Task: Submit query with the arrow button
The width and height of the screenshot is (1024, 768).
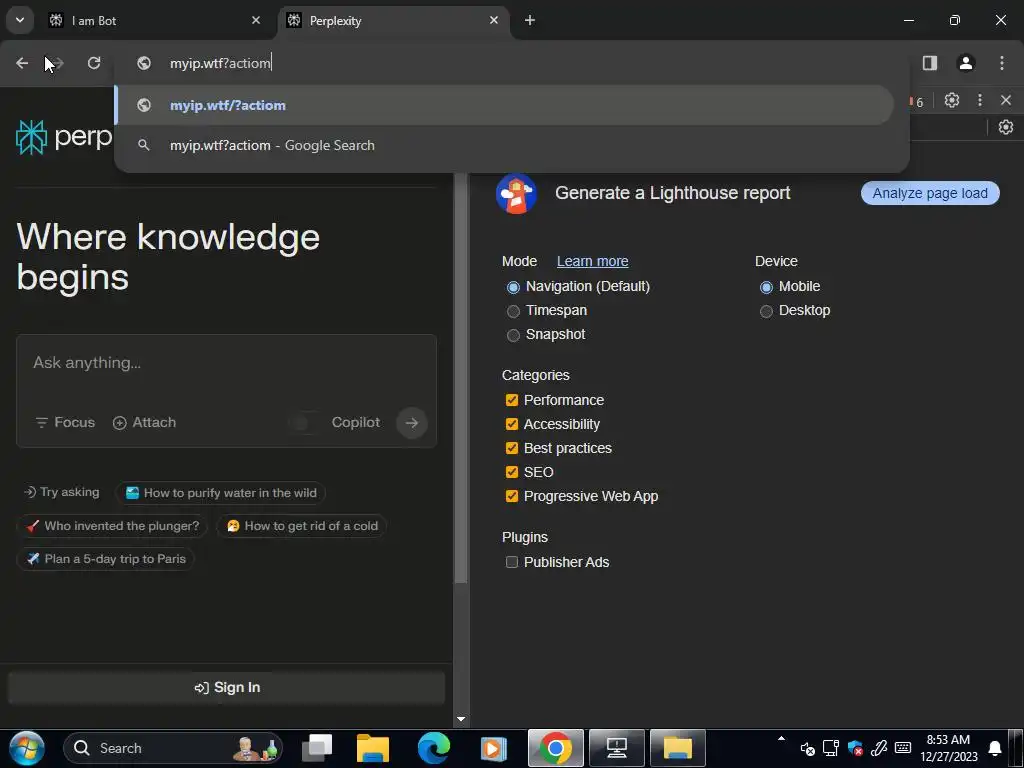Action: pos(411,423)
